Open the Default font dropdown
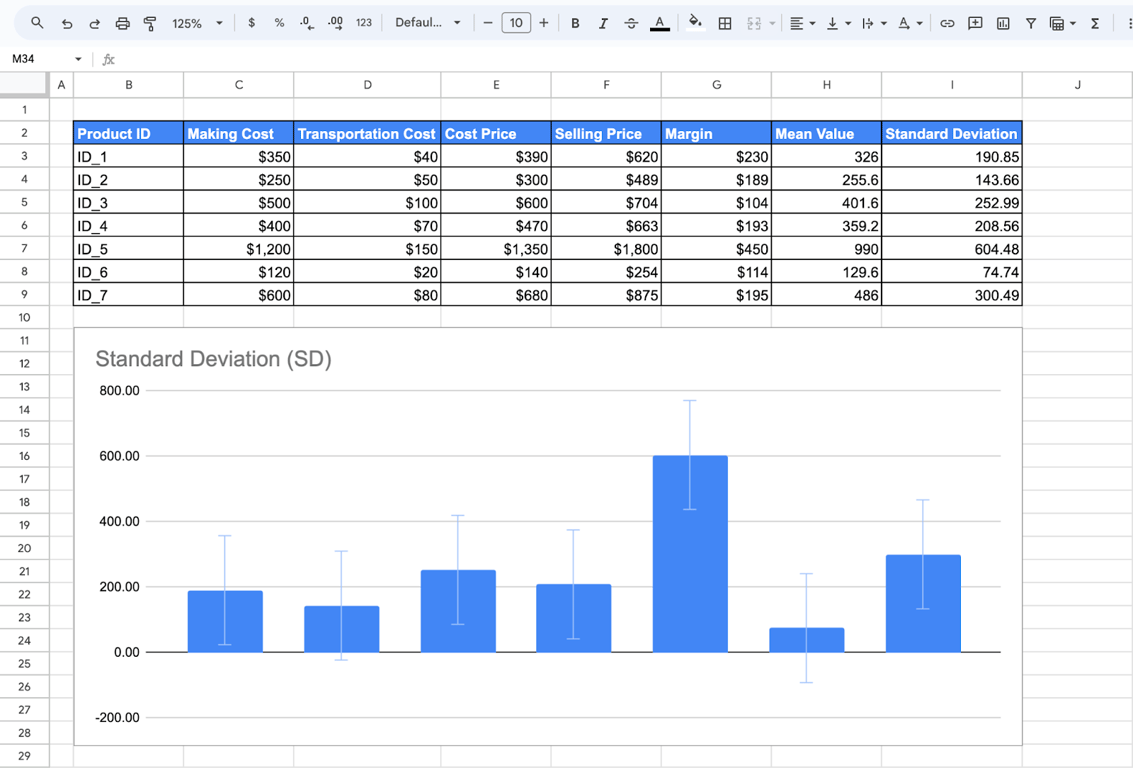Image resolution: width=1133 pixels, height=768 pixels. (x=428, y=23)
